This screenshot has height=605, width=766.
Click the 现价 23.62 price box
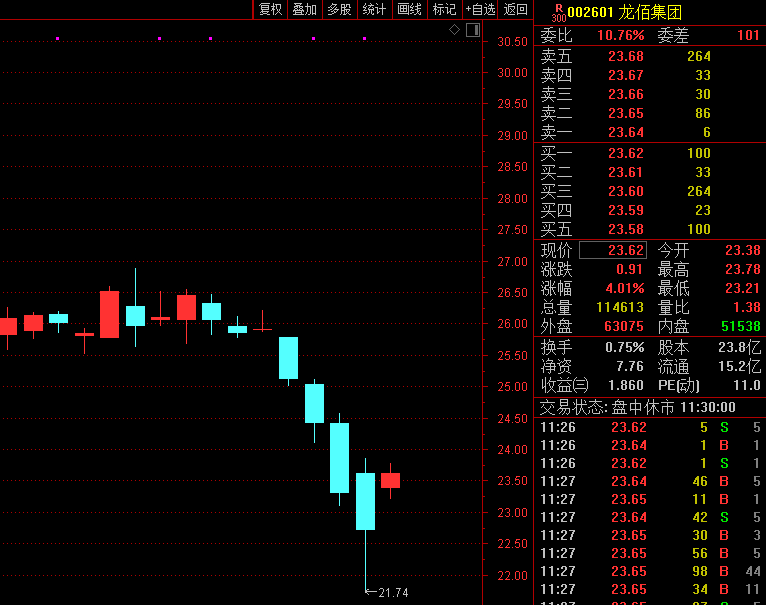[x=613, y=250]
